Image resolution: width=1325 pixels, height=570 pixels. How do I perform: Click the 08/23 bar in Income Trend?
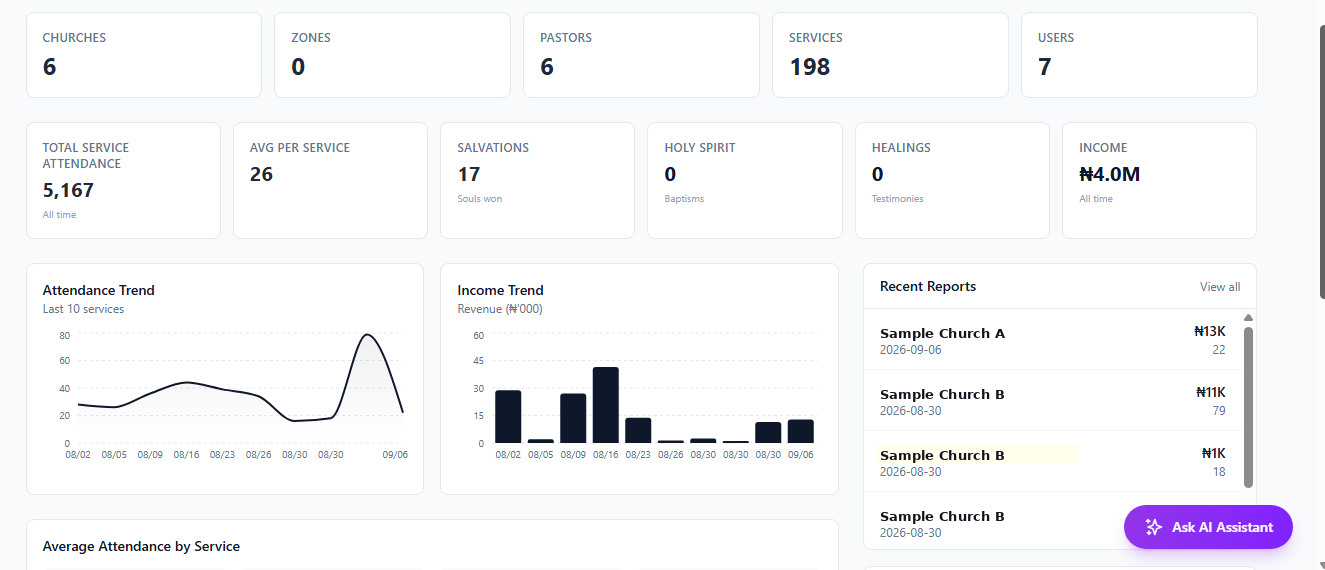(638, 430)
